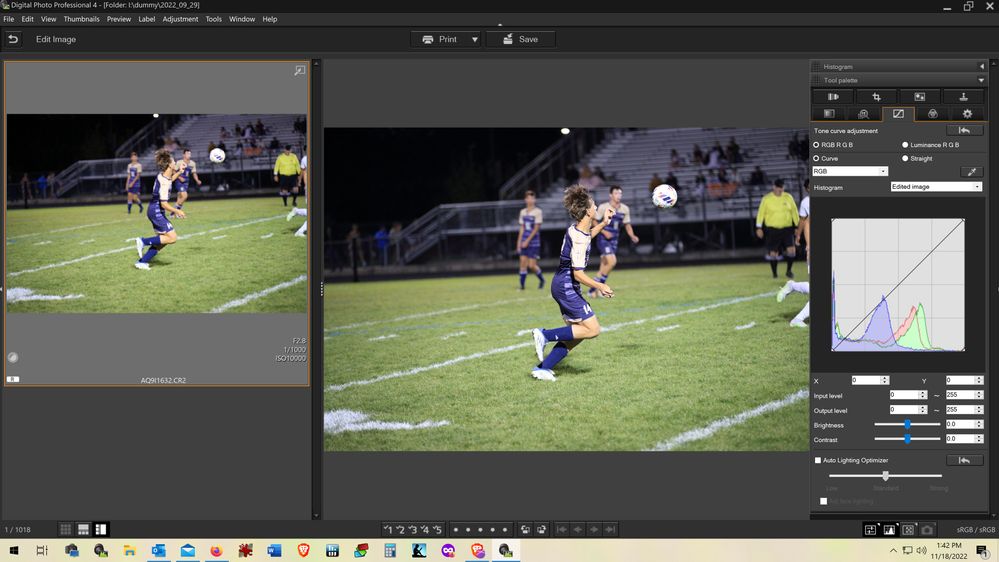999x562 pixels.
Task: Open the RGB channel dropdown
Action: click(850, 171)
